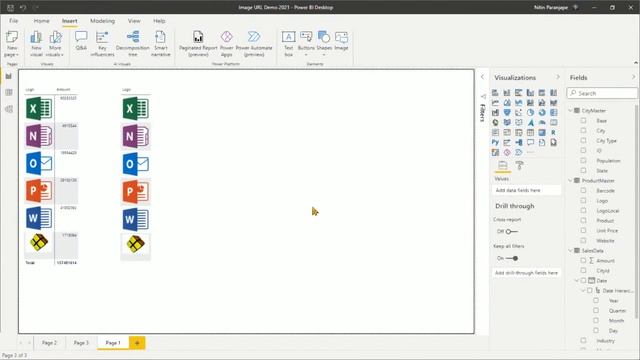Image resolution: width=640 pixels, height=360 pixels.
Task: Select the Table visualization icon
Action: point(530,132)
